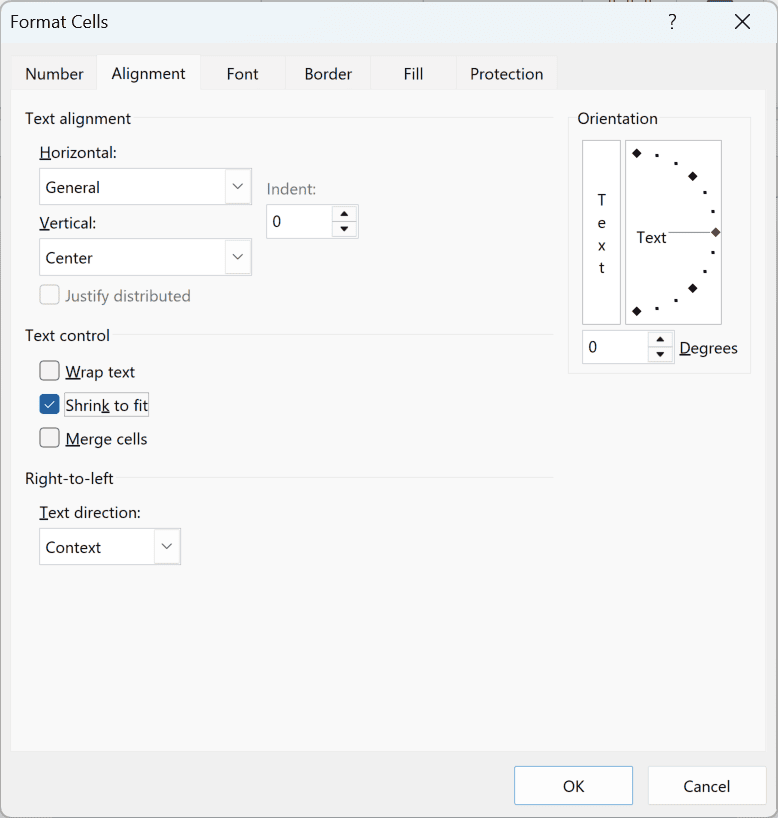The width and height of the screenshot is (778, 818).
Task: Click the disabled Justify distributed checkbox
Action: (x=49, y=295)
